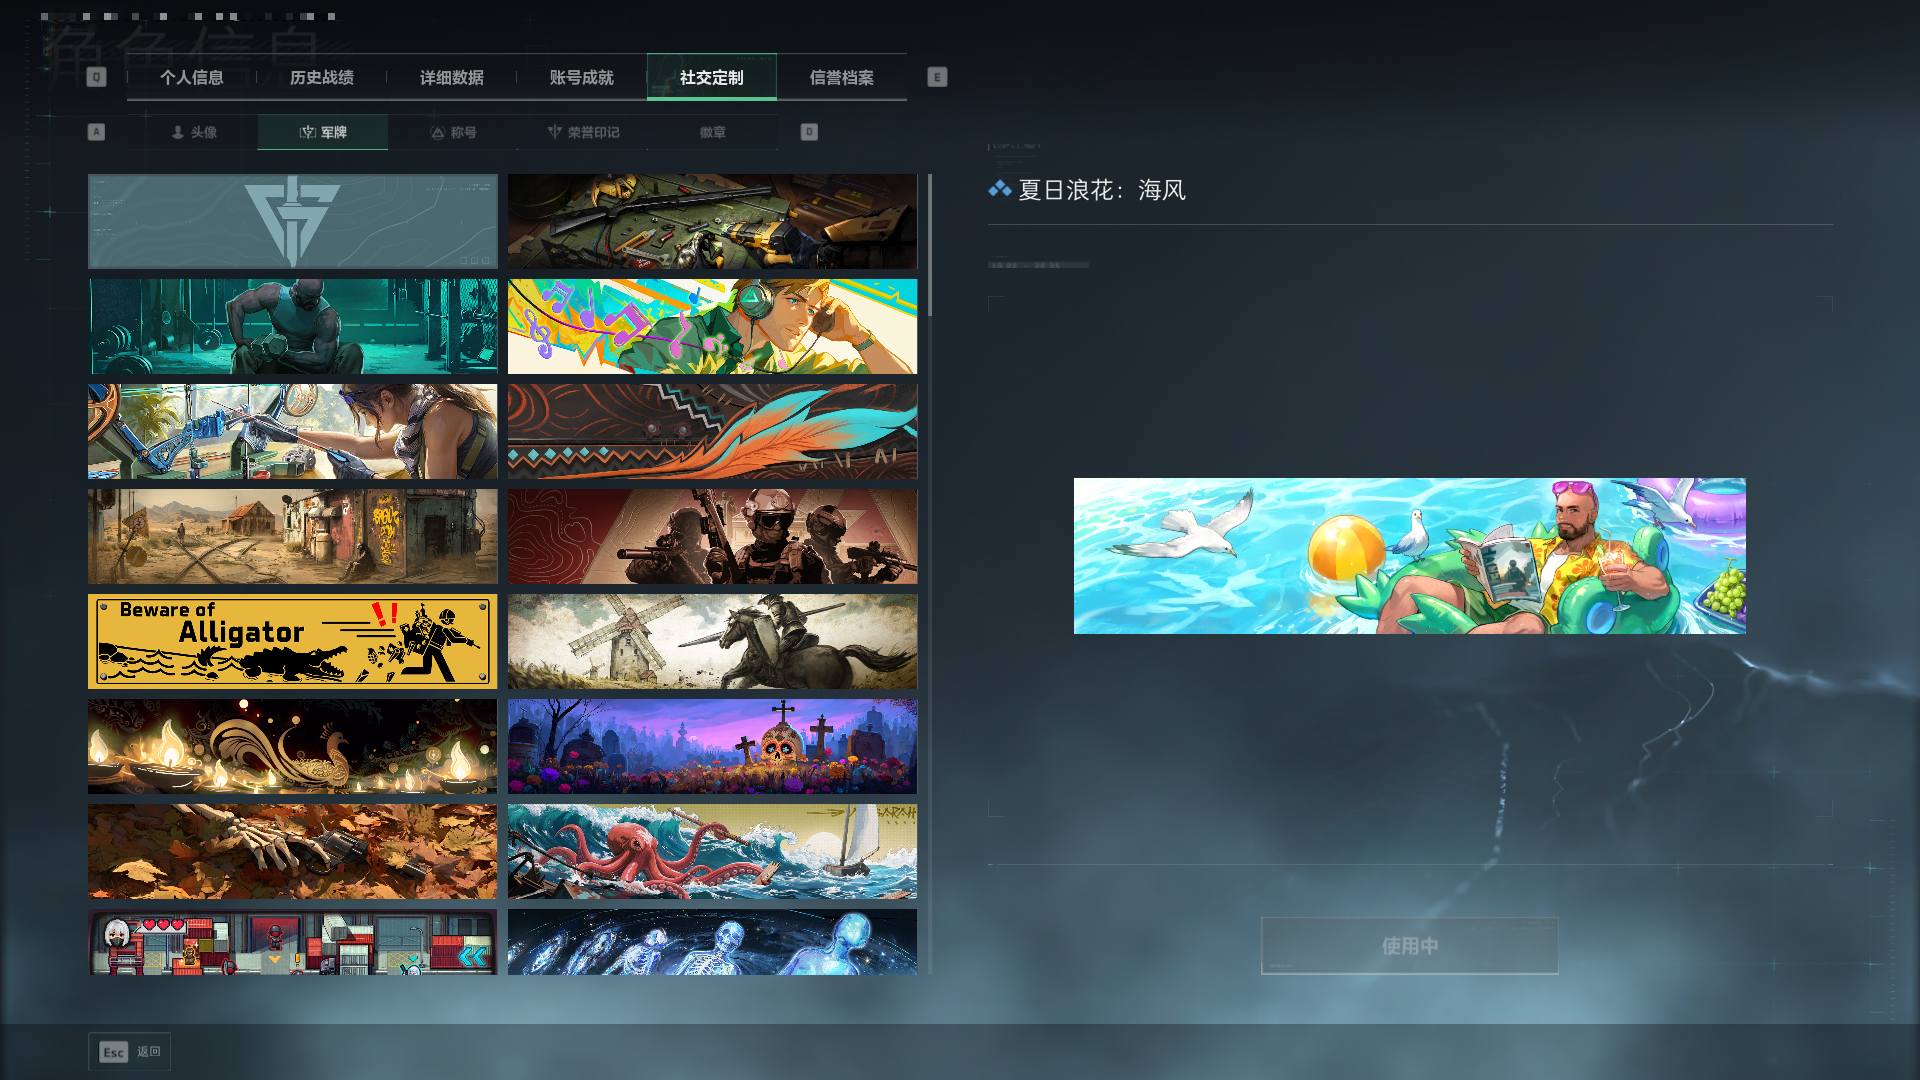Select the default logo dog tag banner
Screen dimensions: 1920x1080
(x=292, y=222)
